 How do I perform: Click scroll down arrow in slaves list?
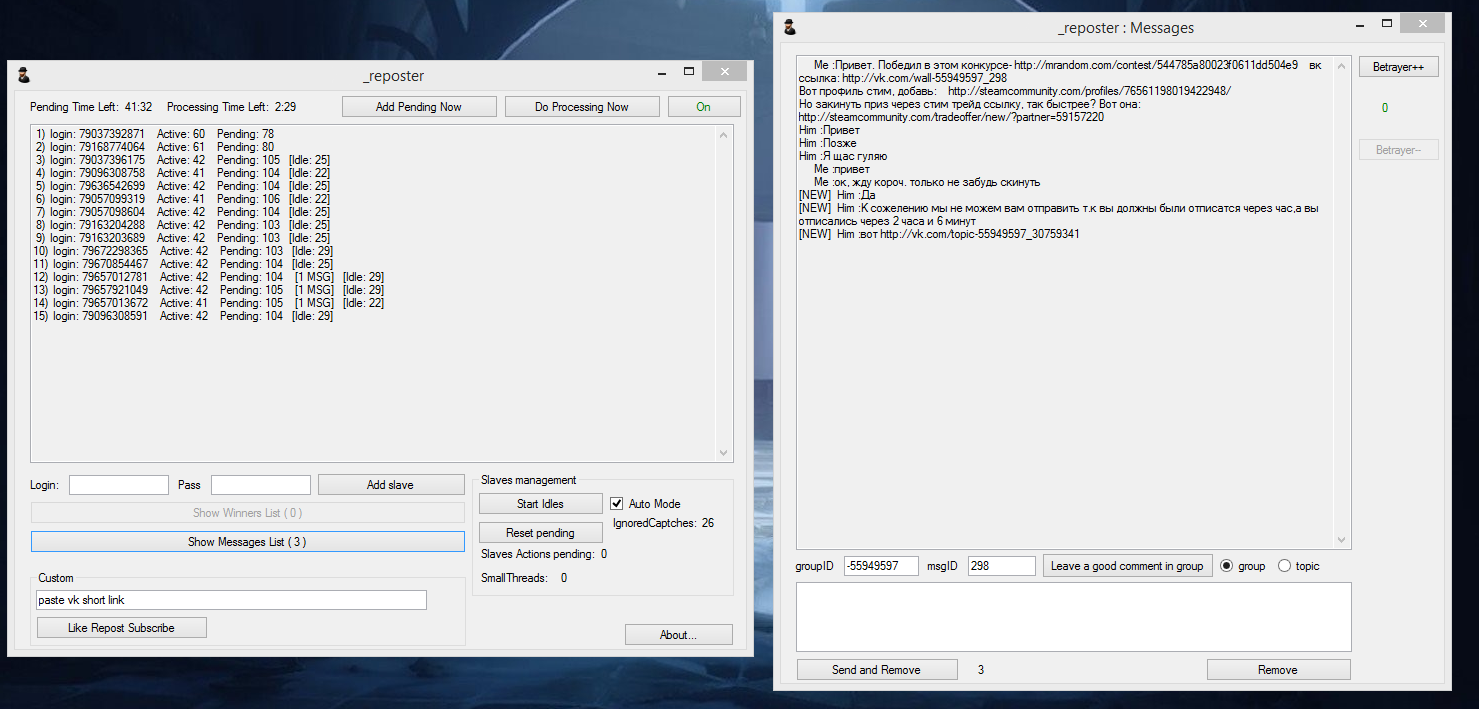[725, 454]
